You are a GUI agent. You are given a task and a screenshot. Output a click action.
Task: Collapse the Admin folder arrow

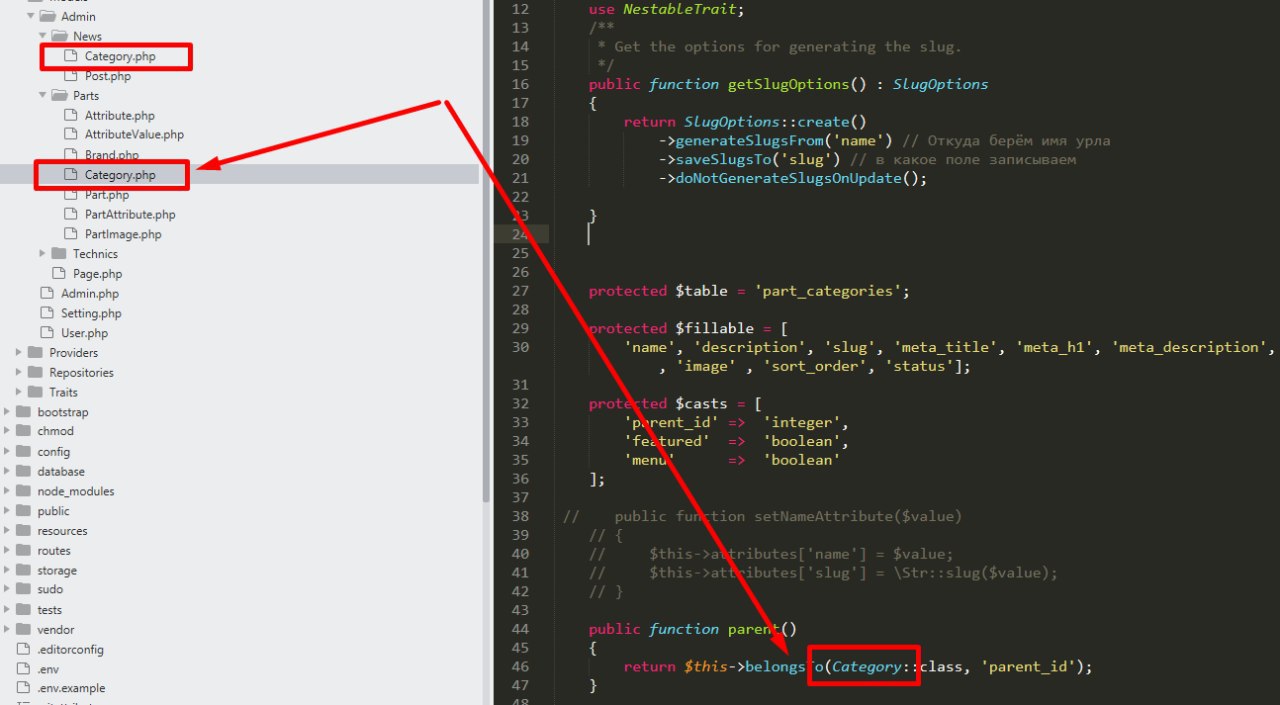(x=31, y=17)
